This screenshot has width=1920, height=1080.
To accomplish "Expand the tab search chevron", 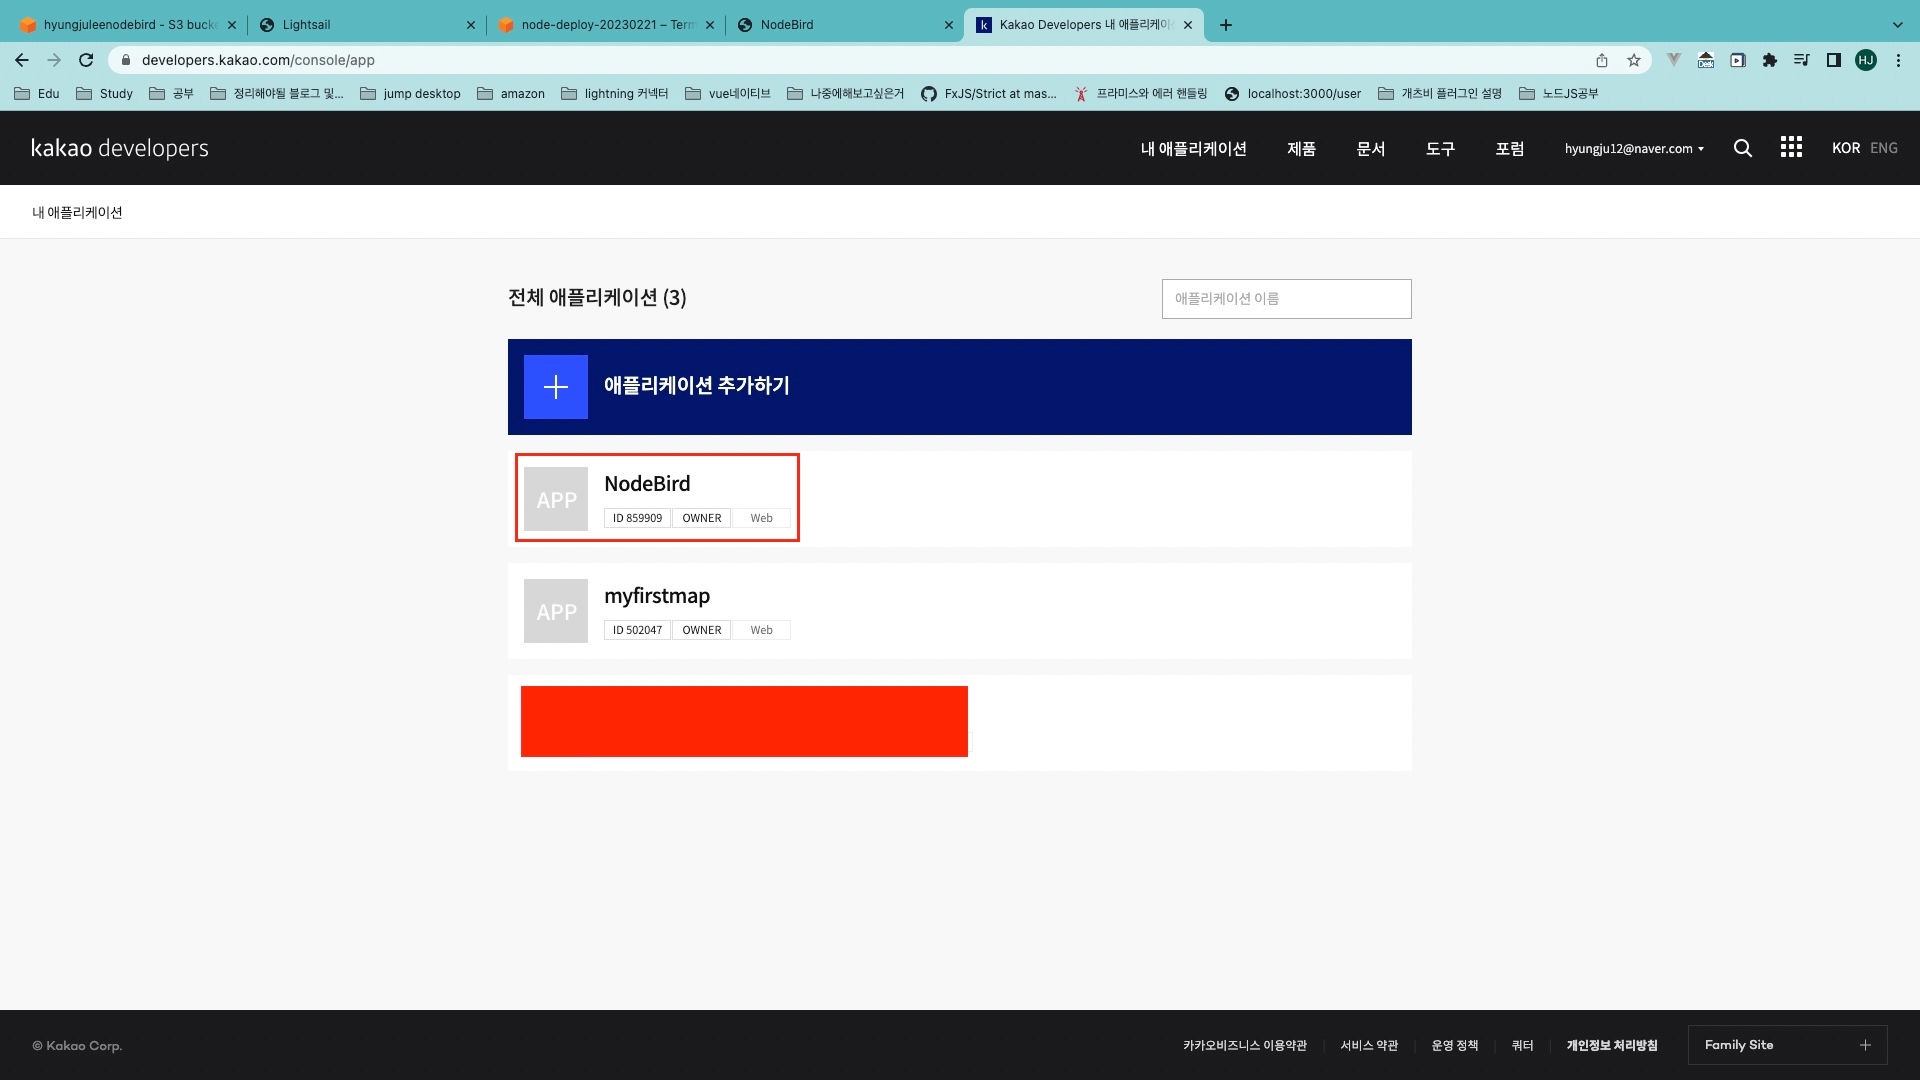I will (1898, 25).
